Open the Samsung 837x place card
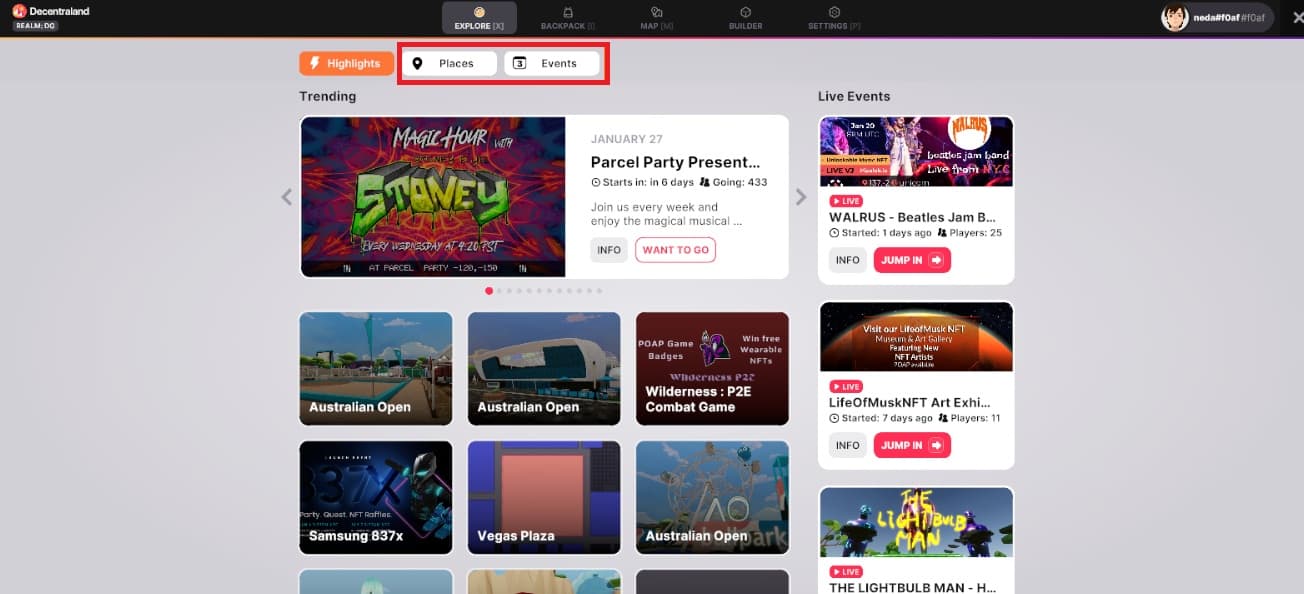This screenshot has height=594, width=1304. tap(376, 498)
